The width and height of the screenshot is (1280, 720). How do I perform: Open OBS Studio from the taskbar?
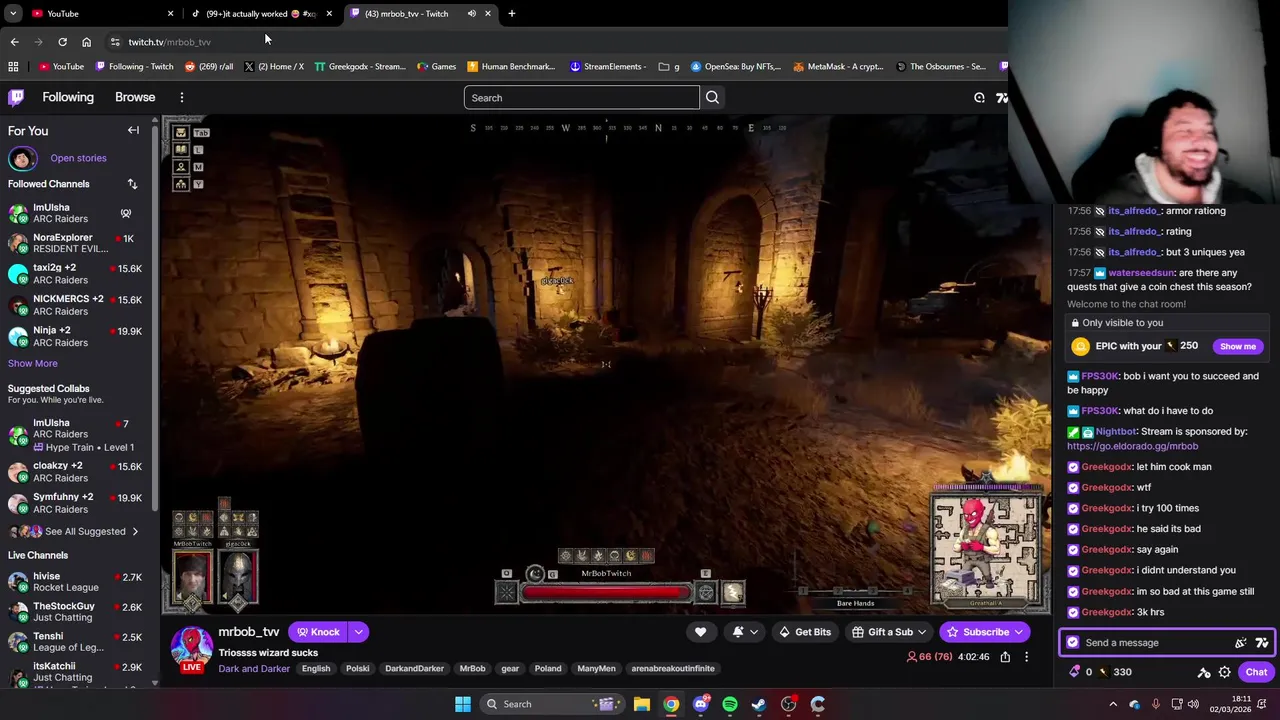pyautogui.click(x=788, y=704)
